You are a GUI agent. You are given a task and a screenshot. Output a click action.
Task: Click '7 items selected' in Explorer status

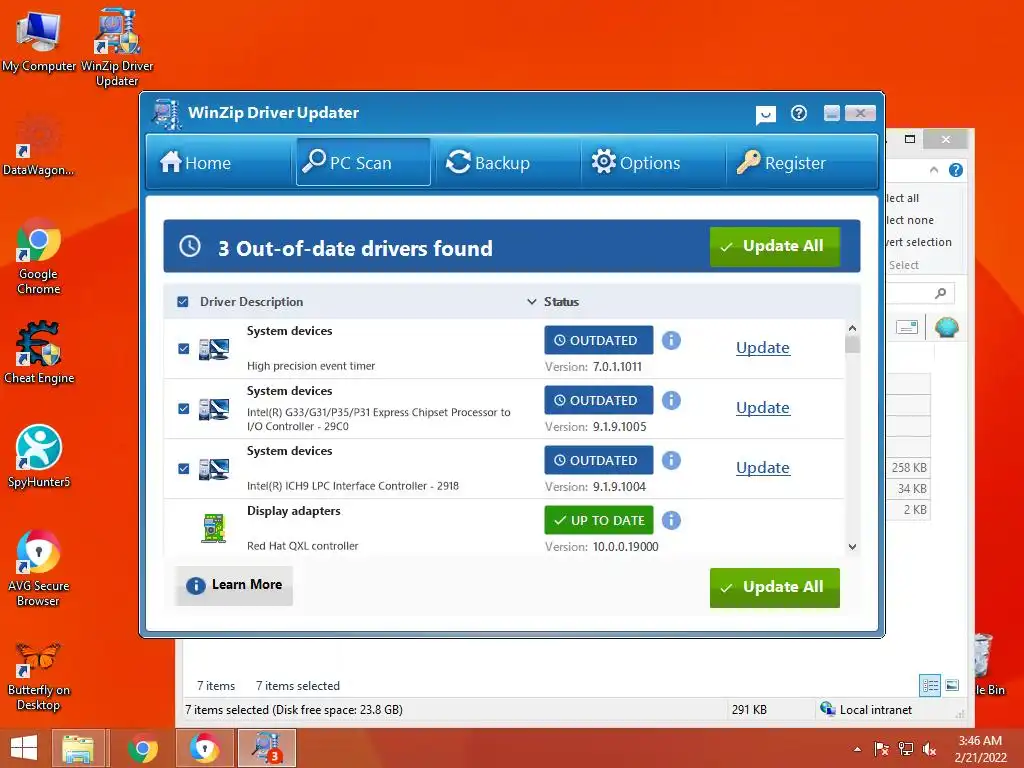pyautogui.click(x=298, y=686)
